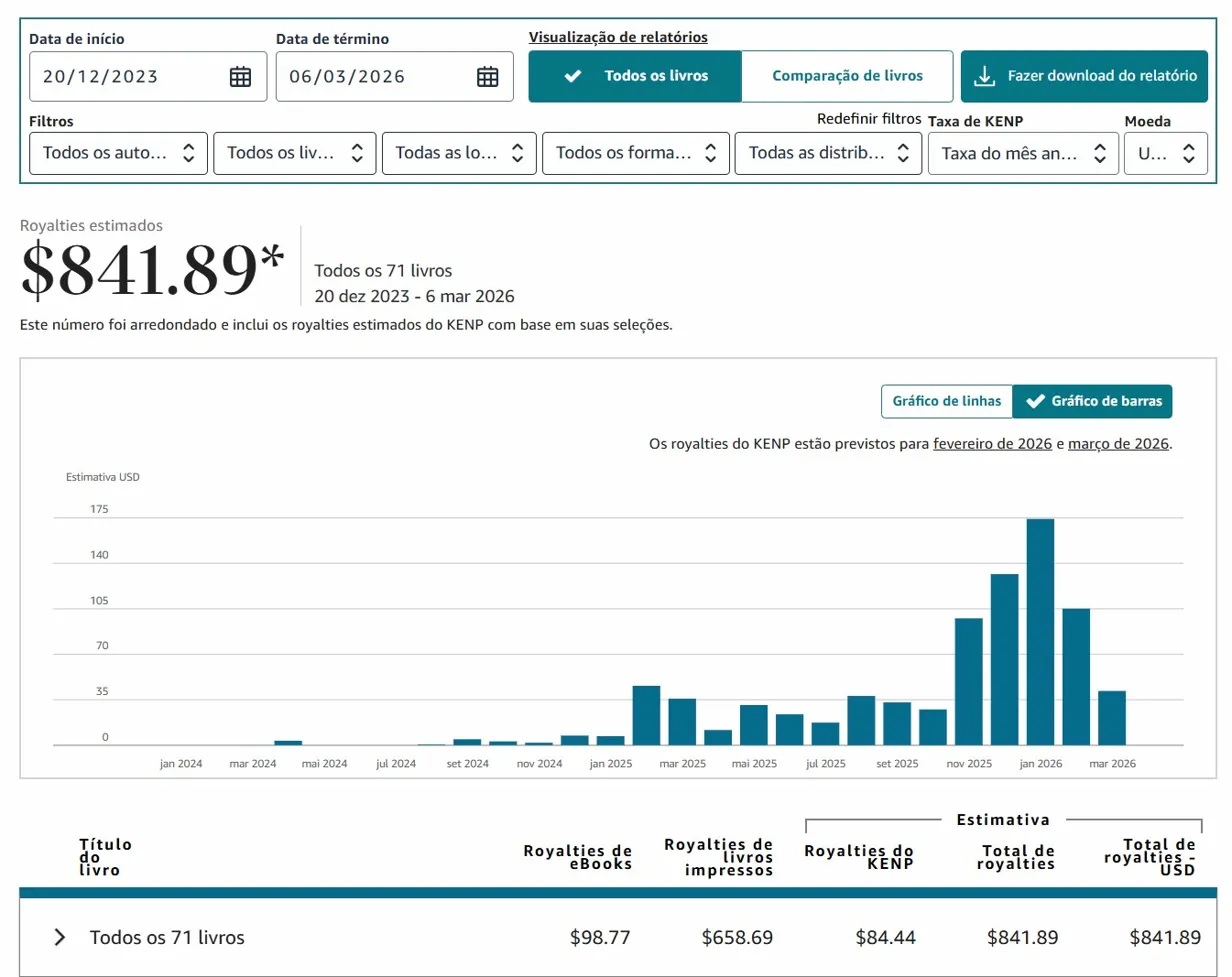Screen dimensions: 1232x977
Task: Click the checkmark icon on Todos os livros
Action: tap(574, 74)
